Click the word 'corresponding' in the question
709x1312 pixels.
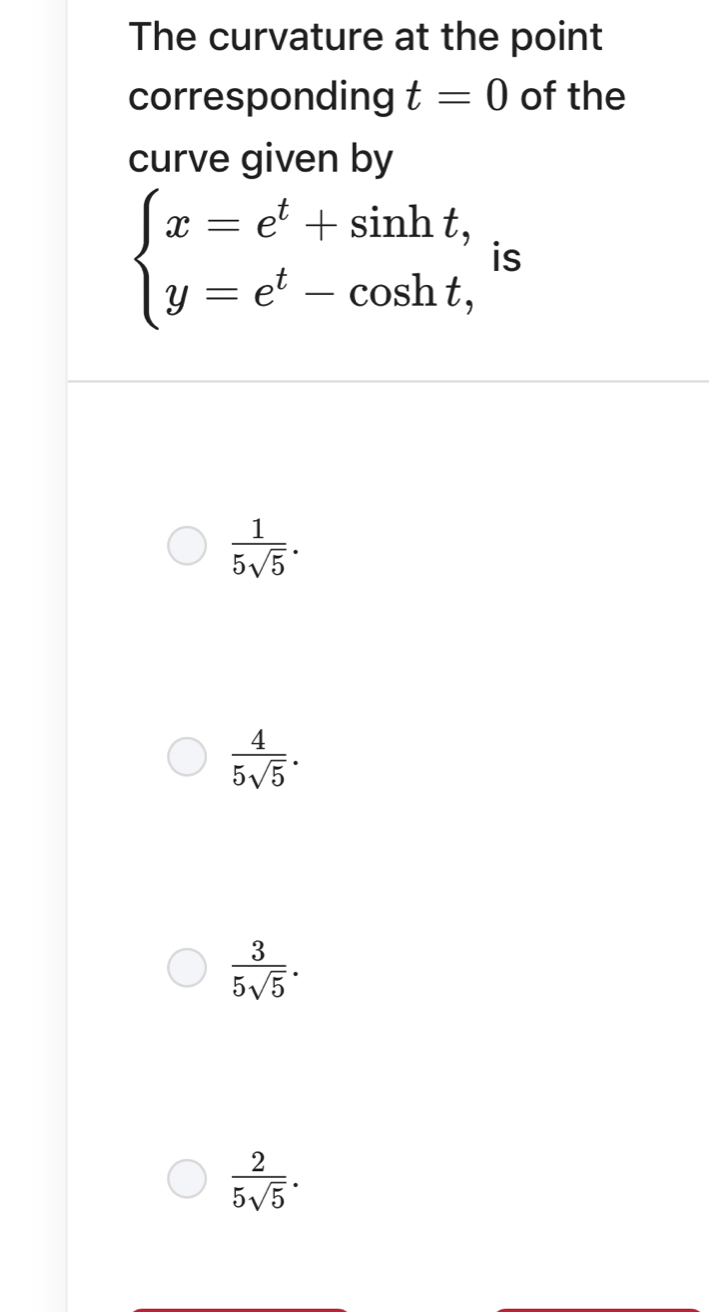pyautogui.click(x=262, y=98)
